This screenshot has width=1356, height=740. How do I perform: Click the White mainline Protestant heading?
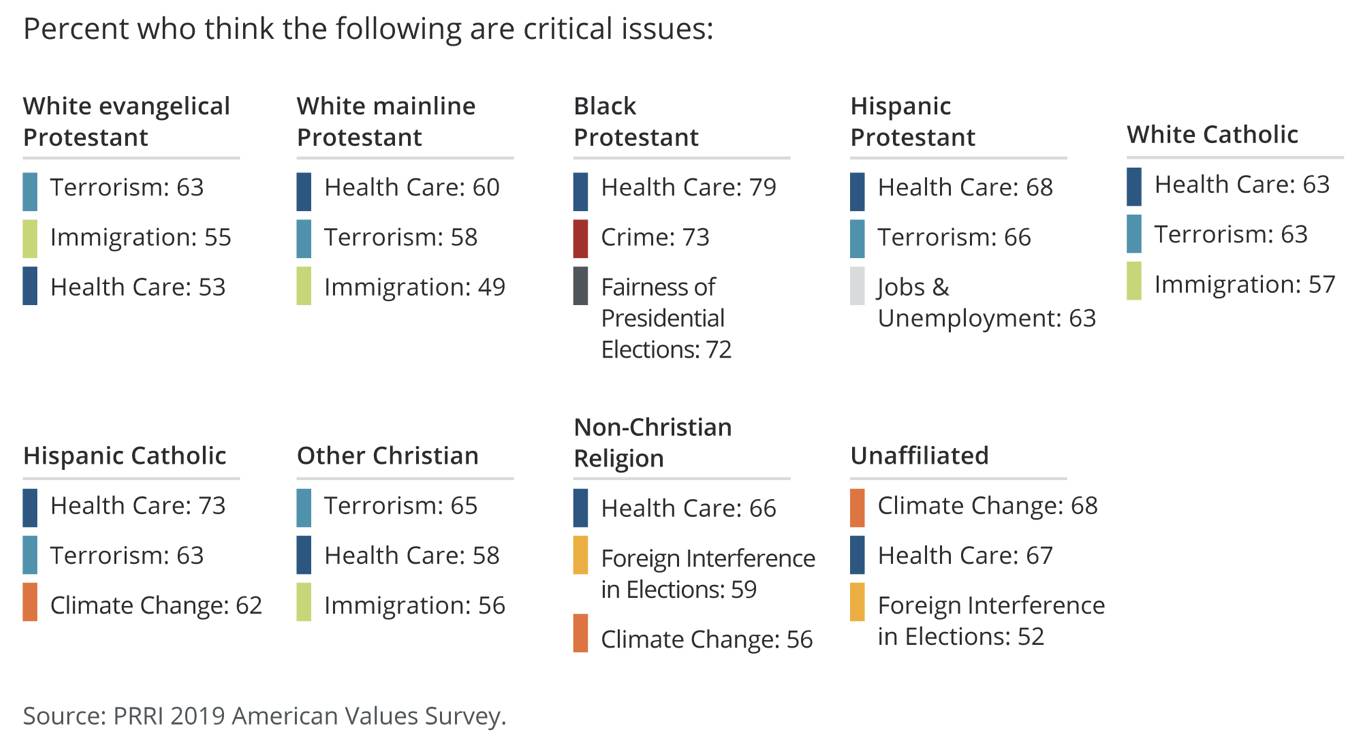pyautogui.click(x=386, y=121)
